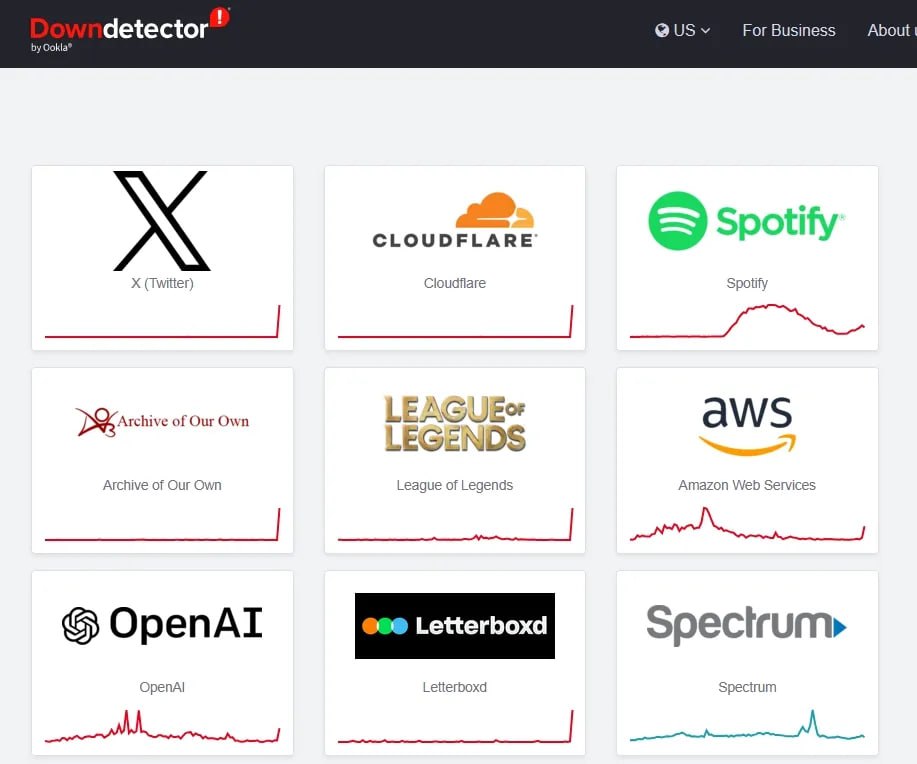Viewport: 917px width, 764px height.
Task: Open the League of Legends name link
Action: (454, 485)
